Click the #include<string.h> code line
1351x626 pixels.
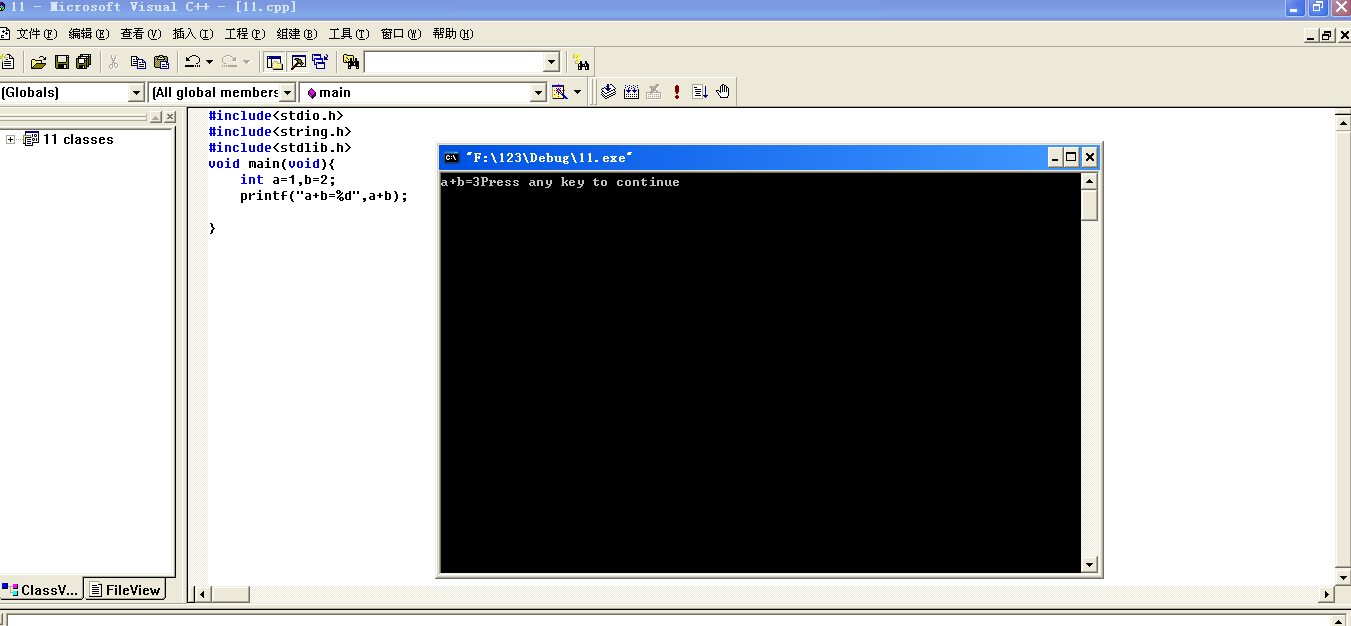coord(280,131)
